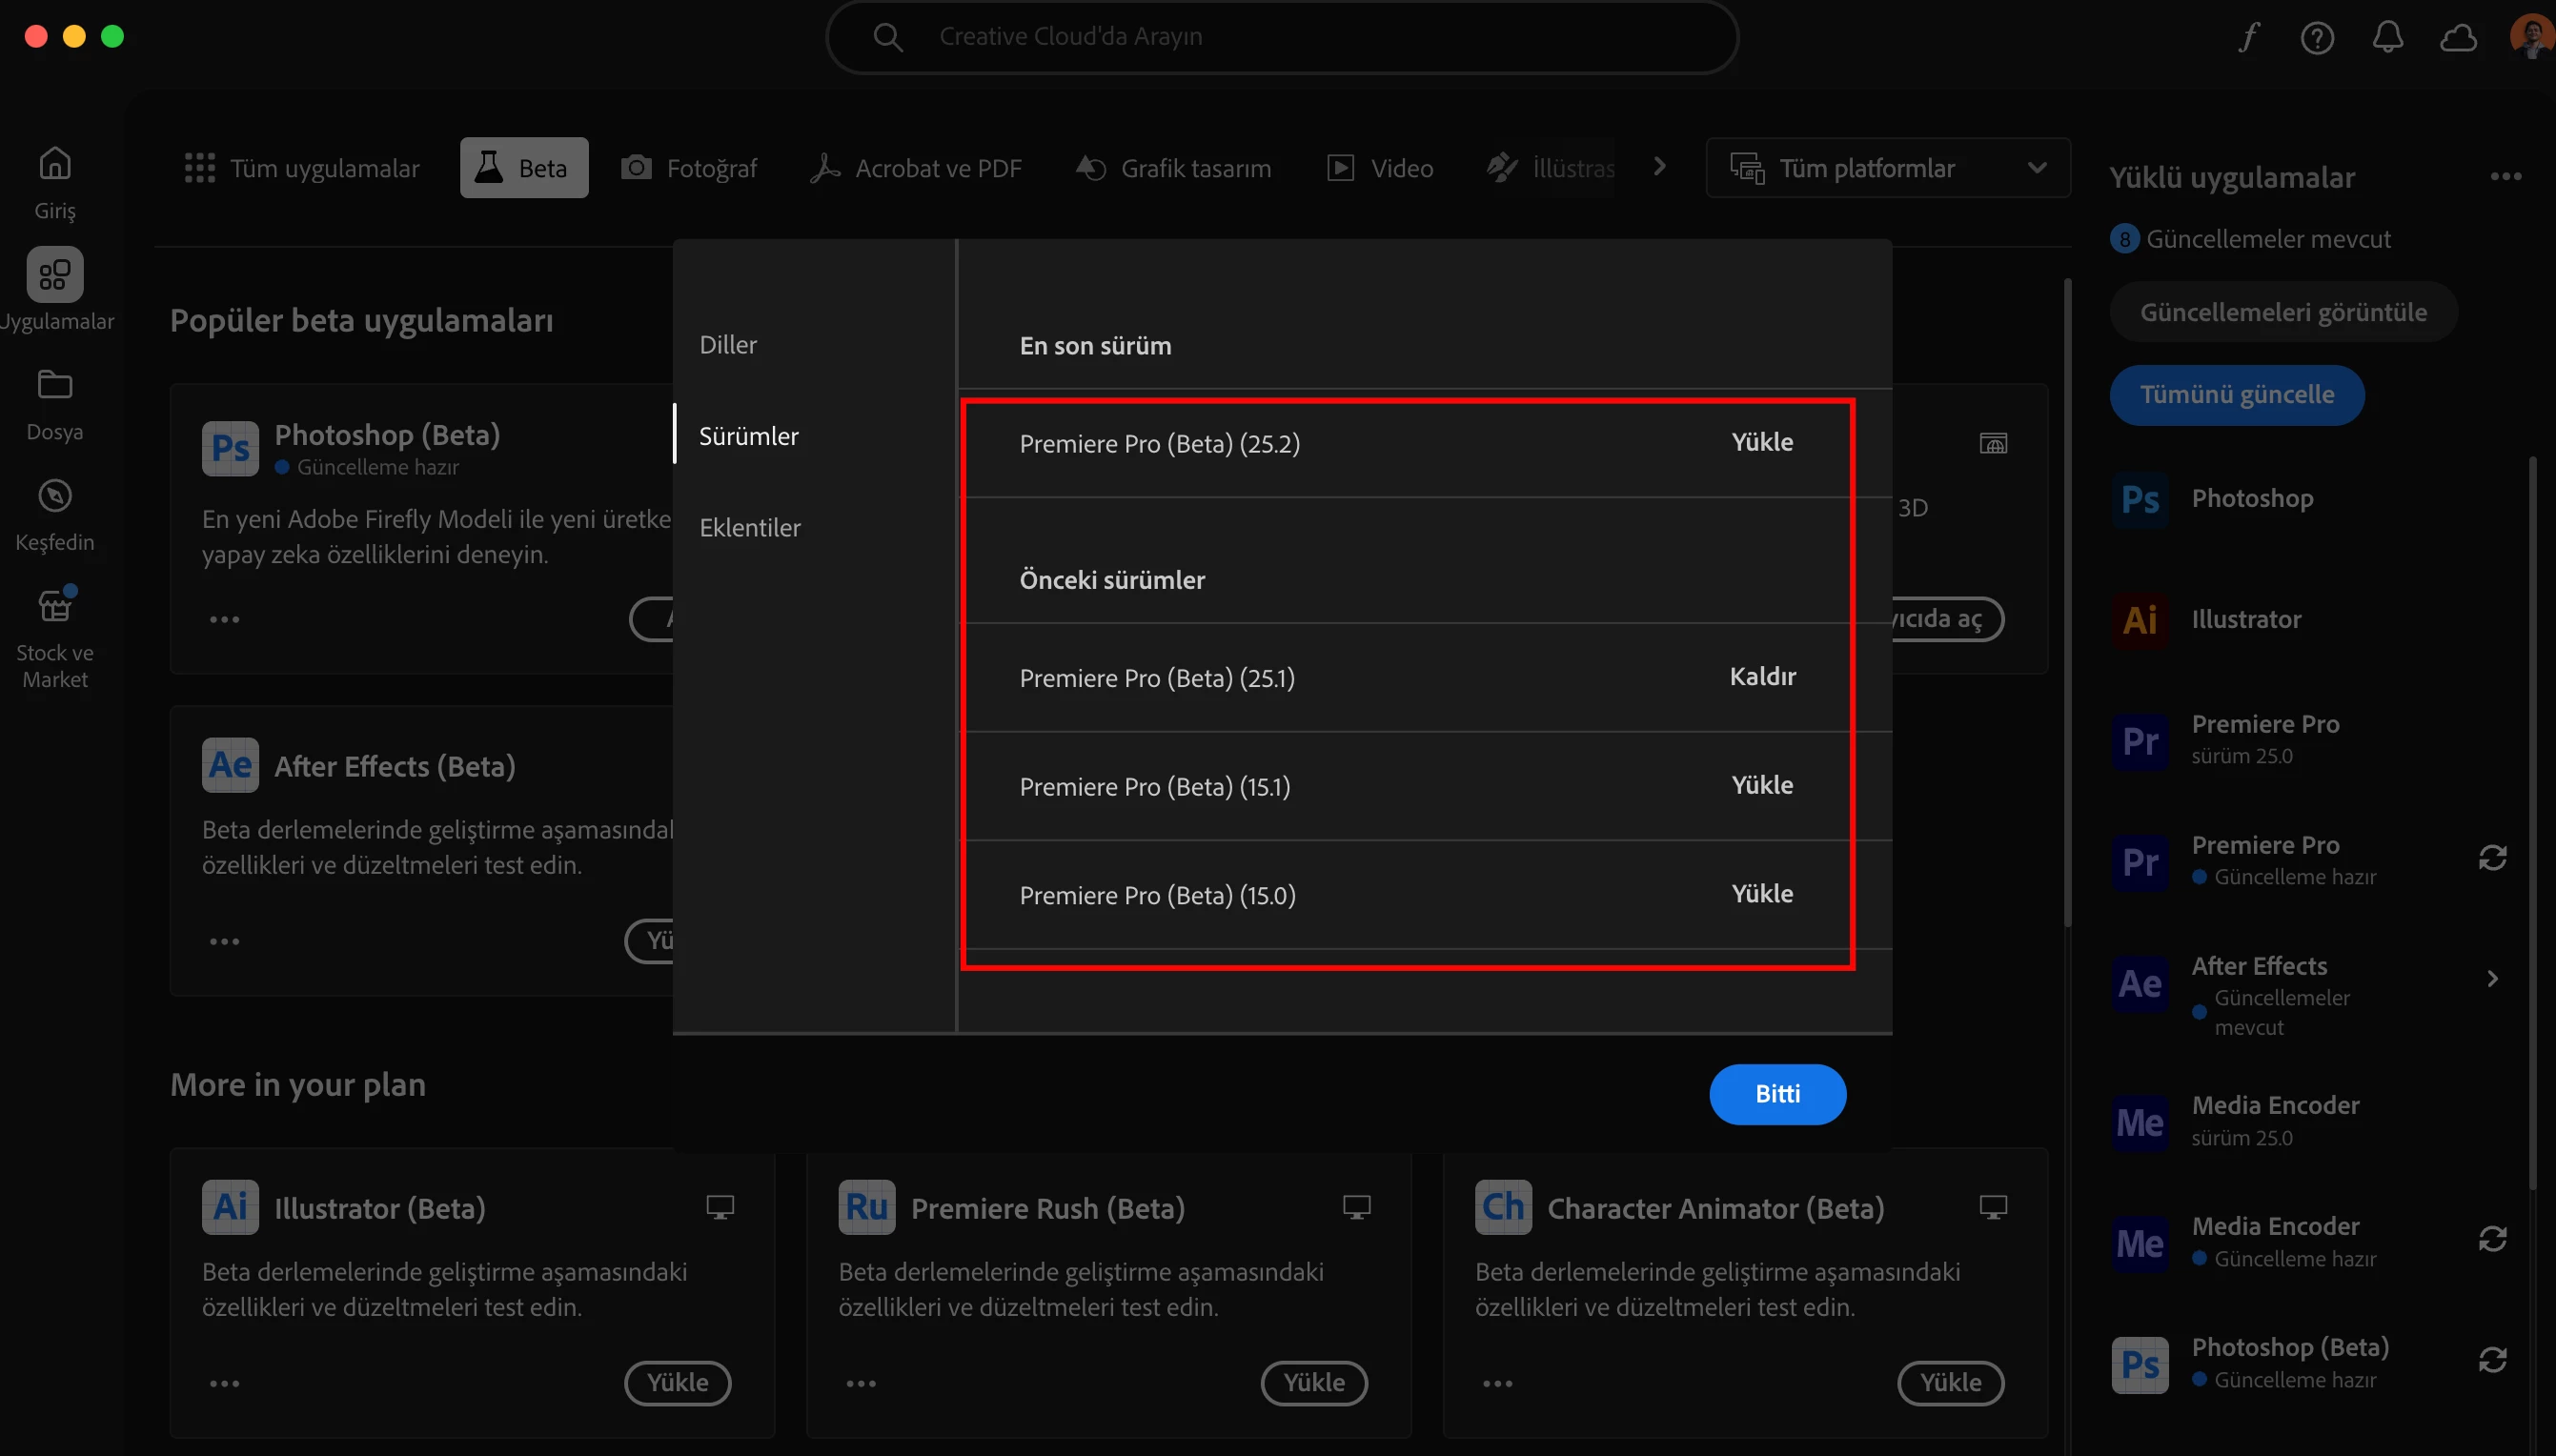
Task: Click the Önceki sürümler heading
Action: coord(1112,580)
